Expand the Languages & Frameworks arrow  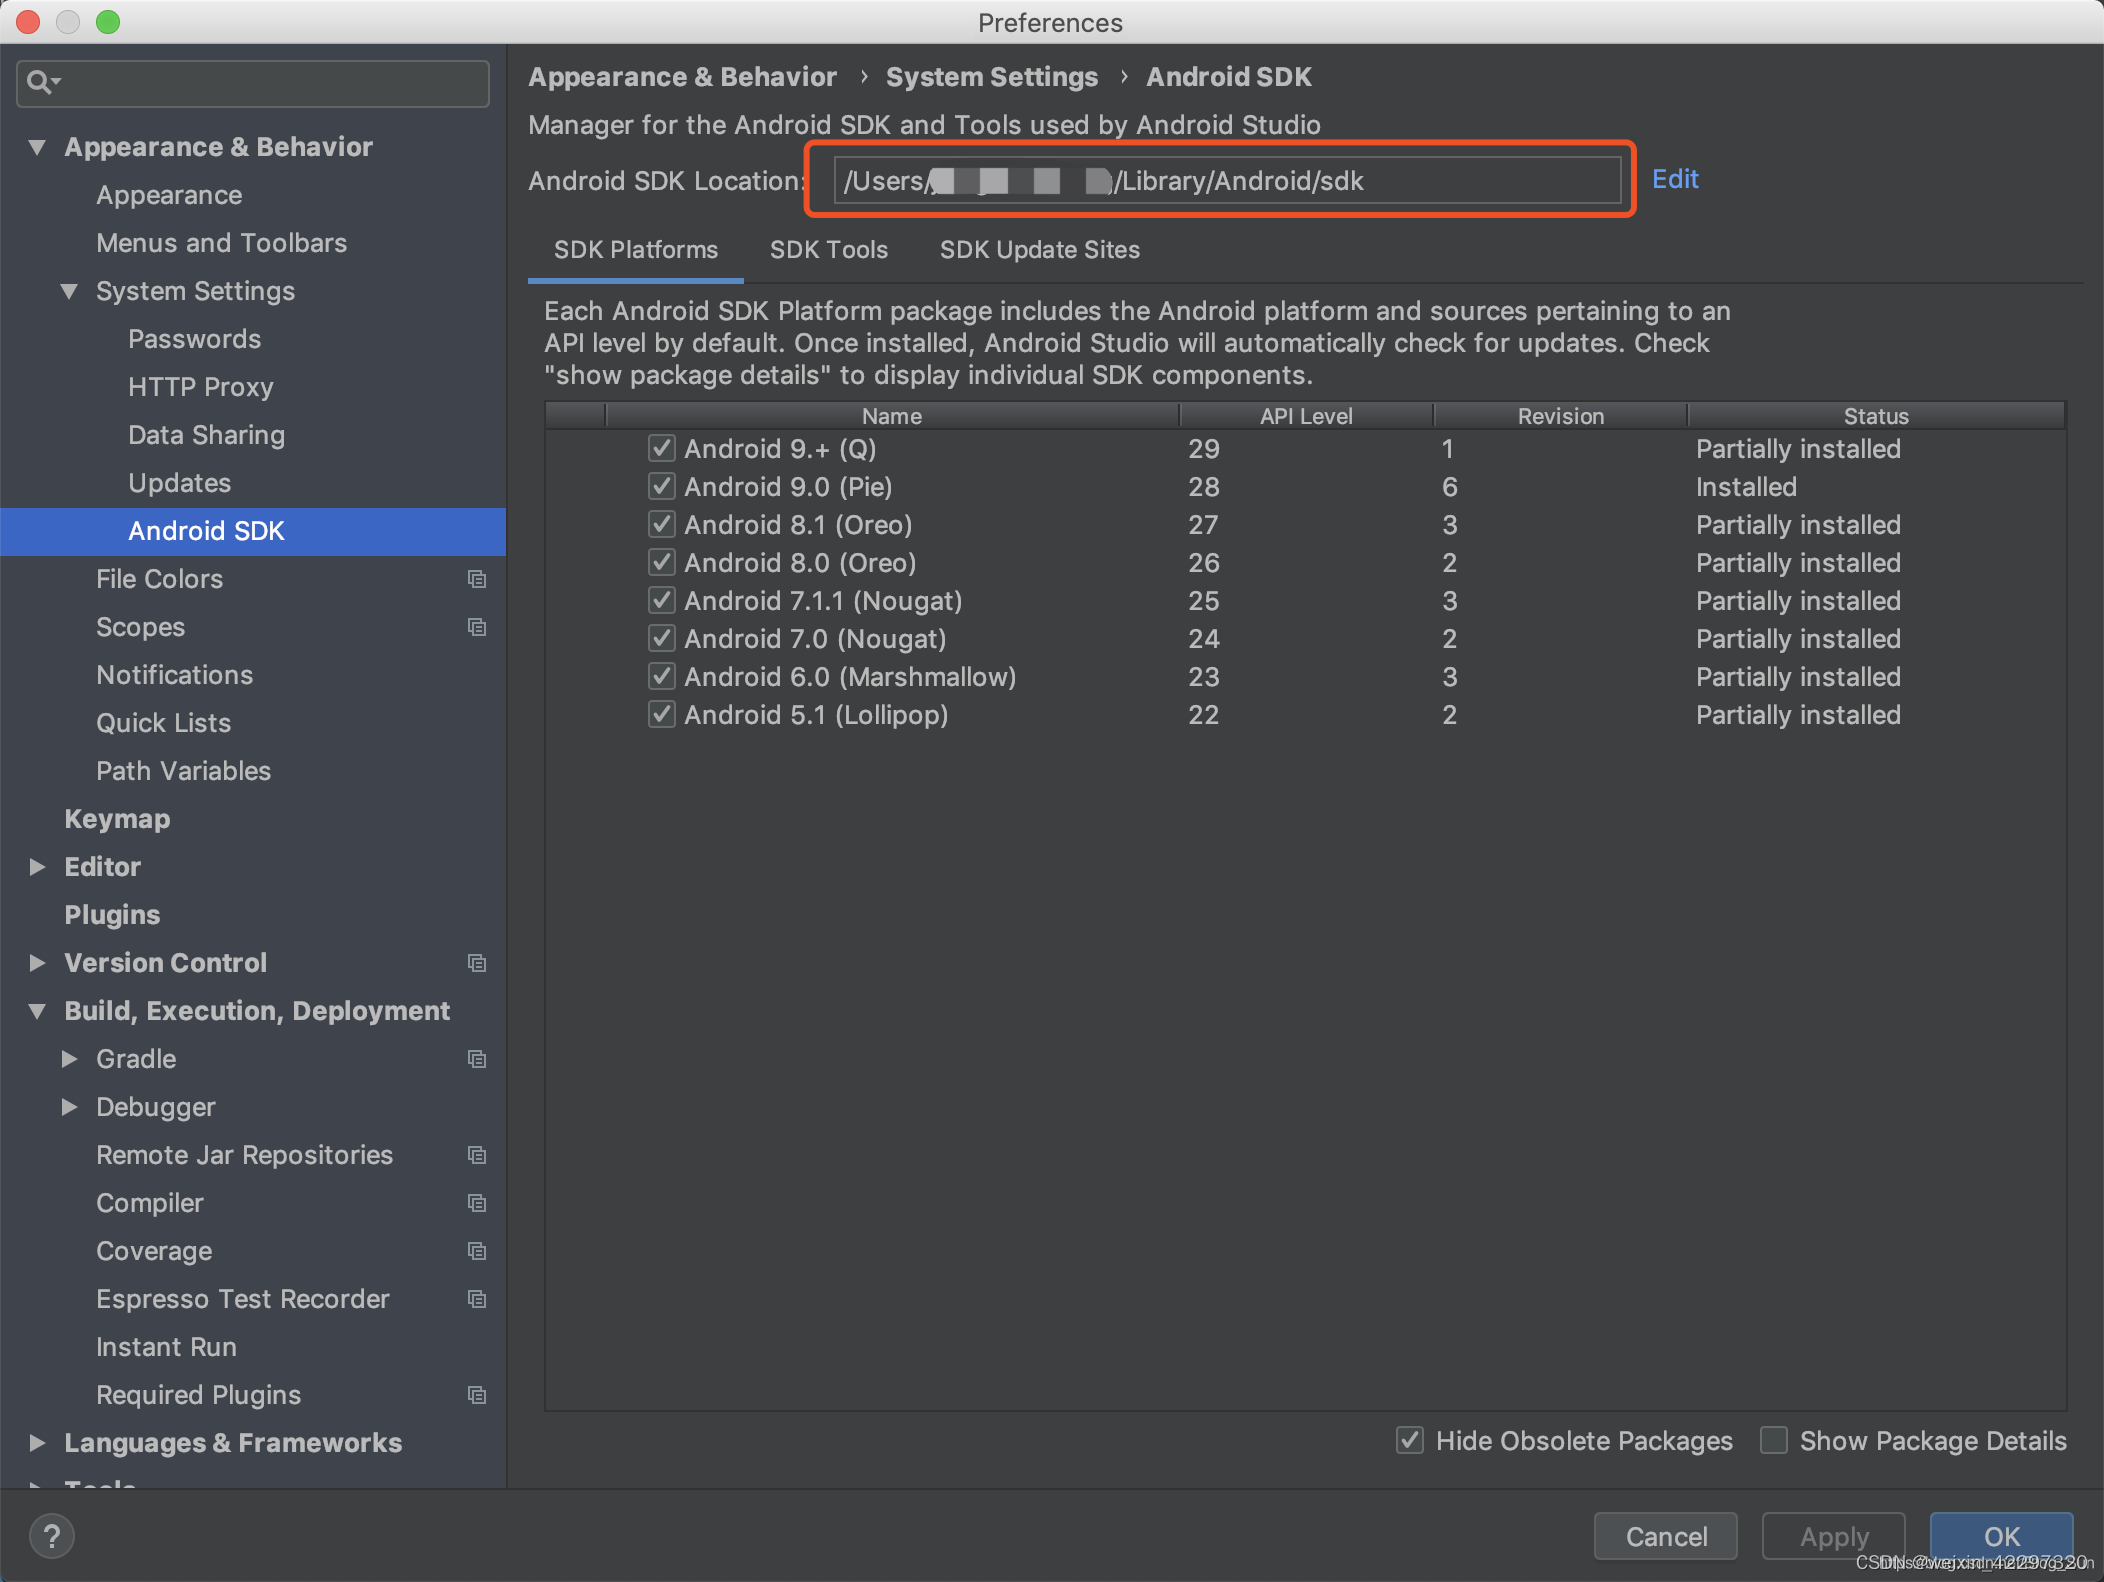[x=37, y=1443]
